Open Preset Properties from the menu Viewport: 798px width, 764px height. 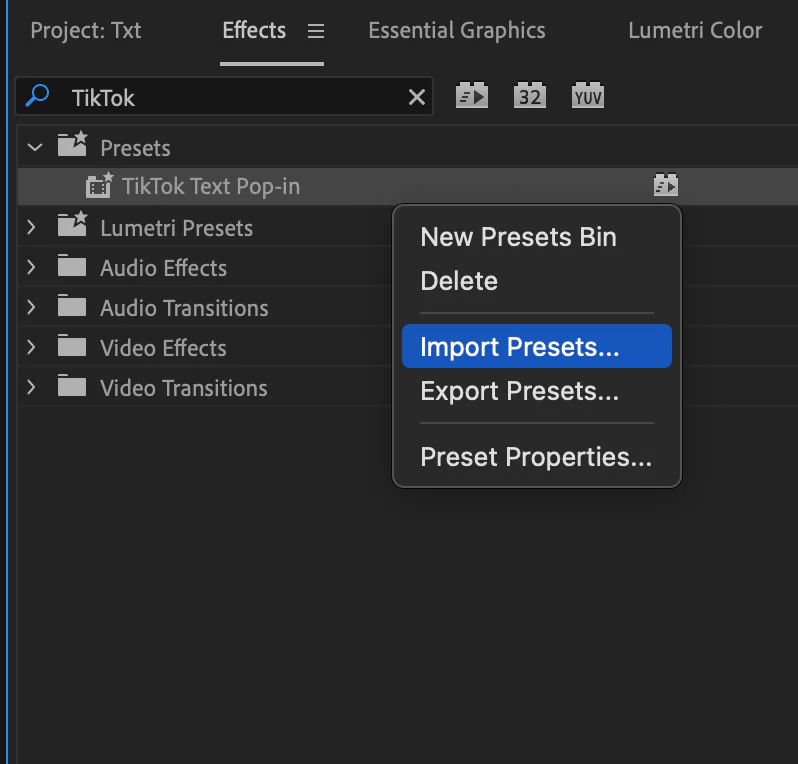click(536, 457)
